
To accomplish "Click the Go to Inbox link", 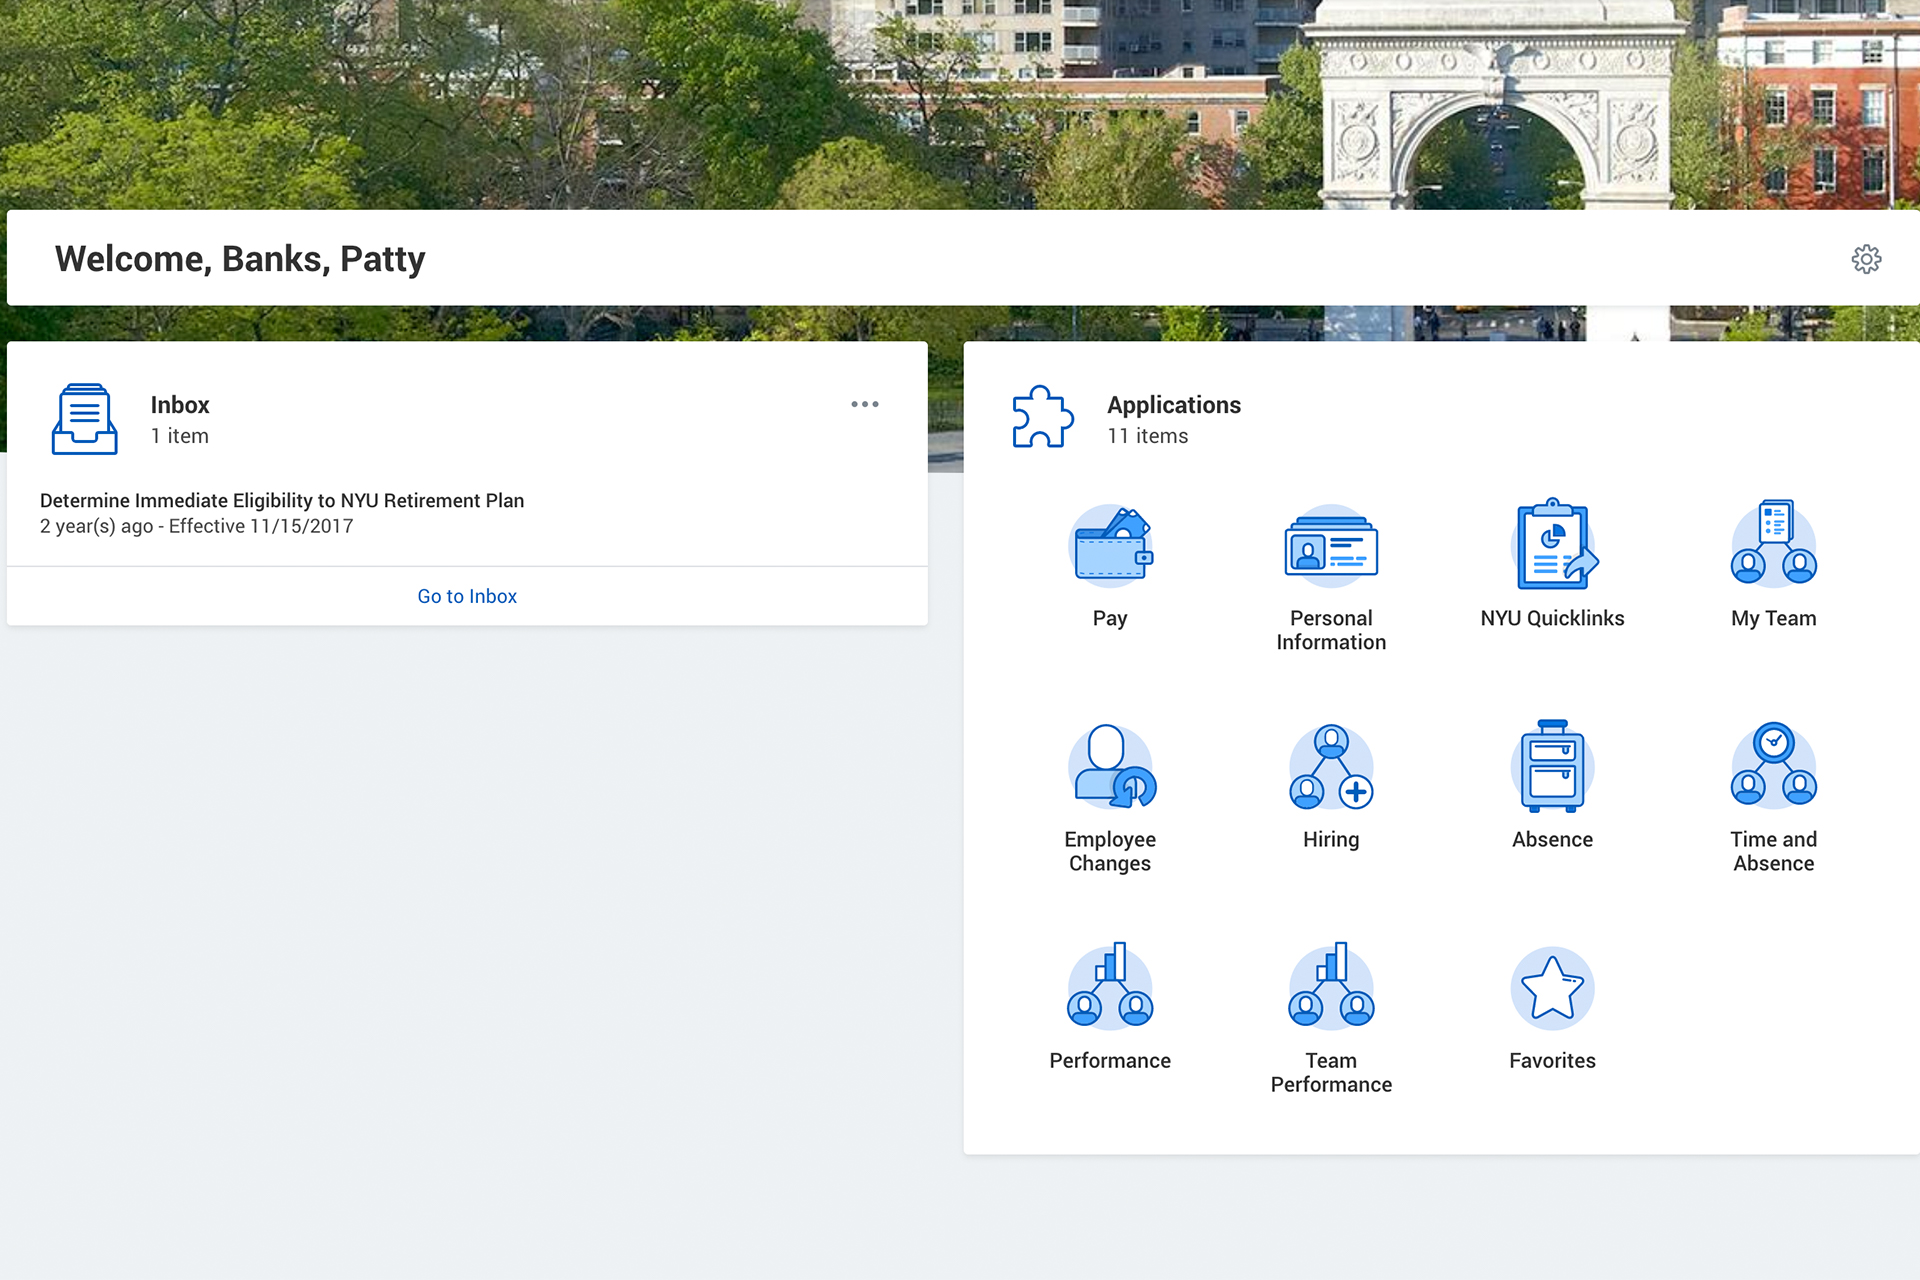I will 467,596.
